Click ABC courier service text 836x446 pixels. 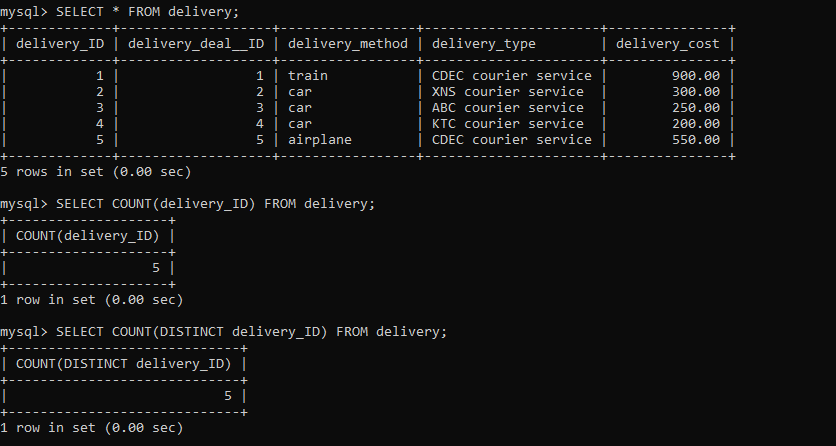point(508,108)
